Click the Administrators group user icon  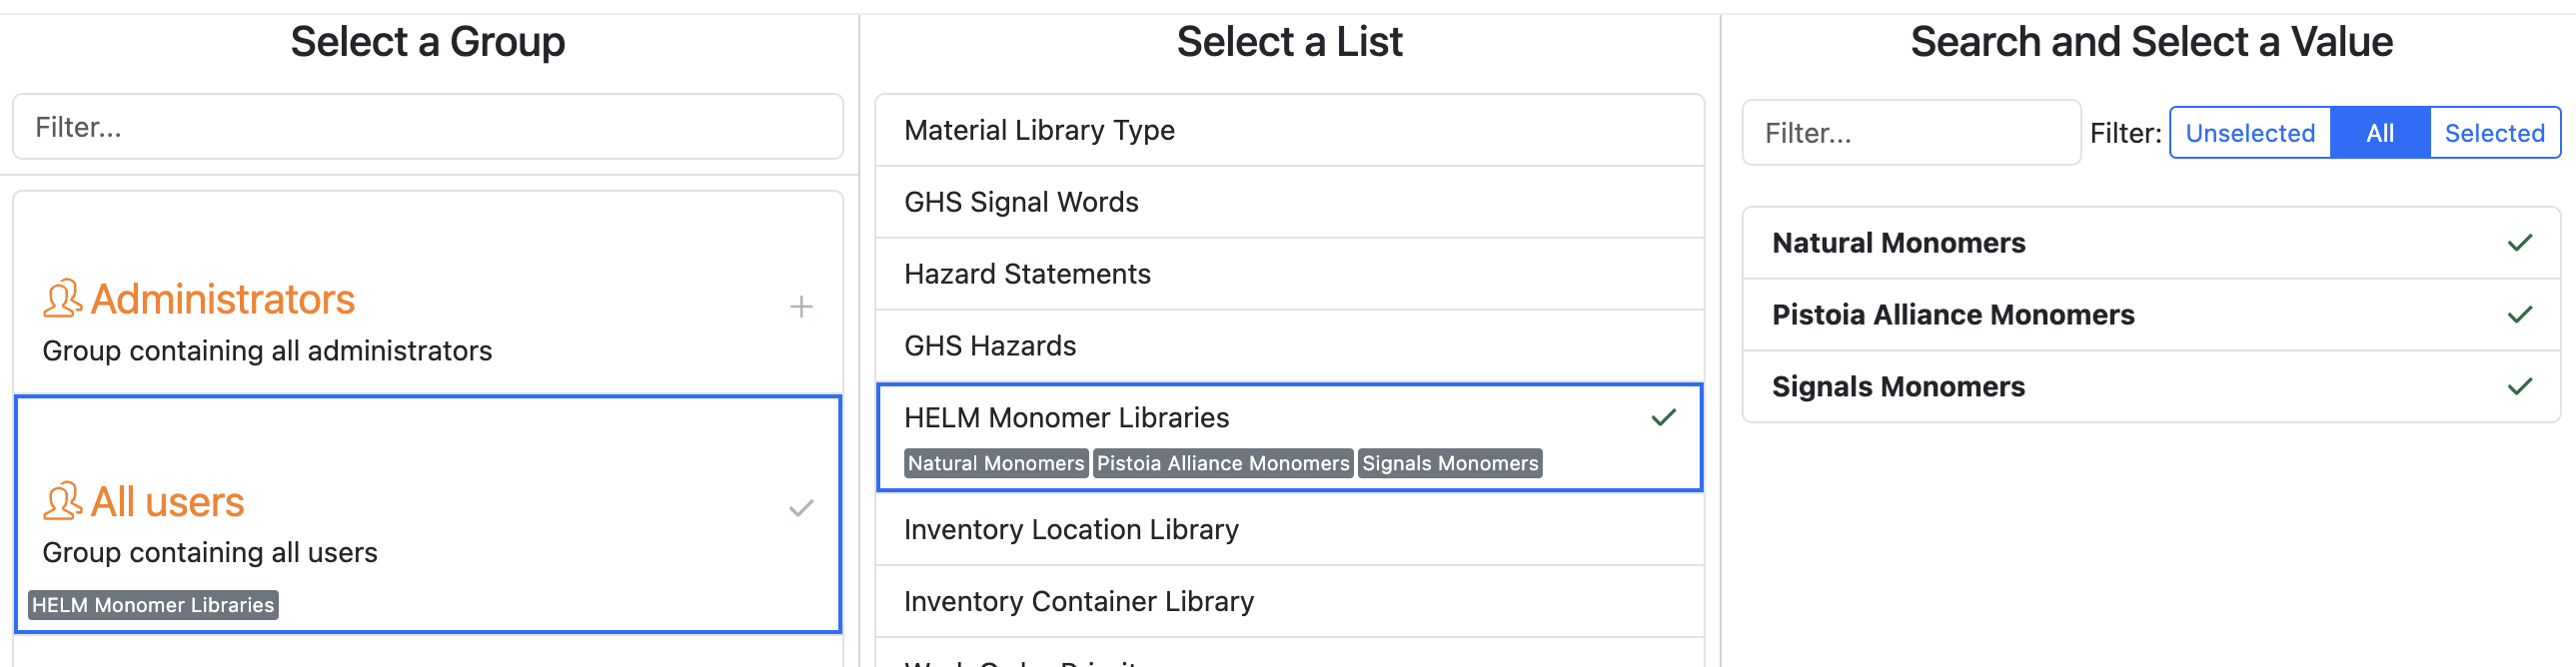coord(62,299)
